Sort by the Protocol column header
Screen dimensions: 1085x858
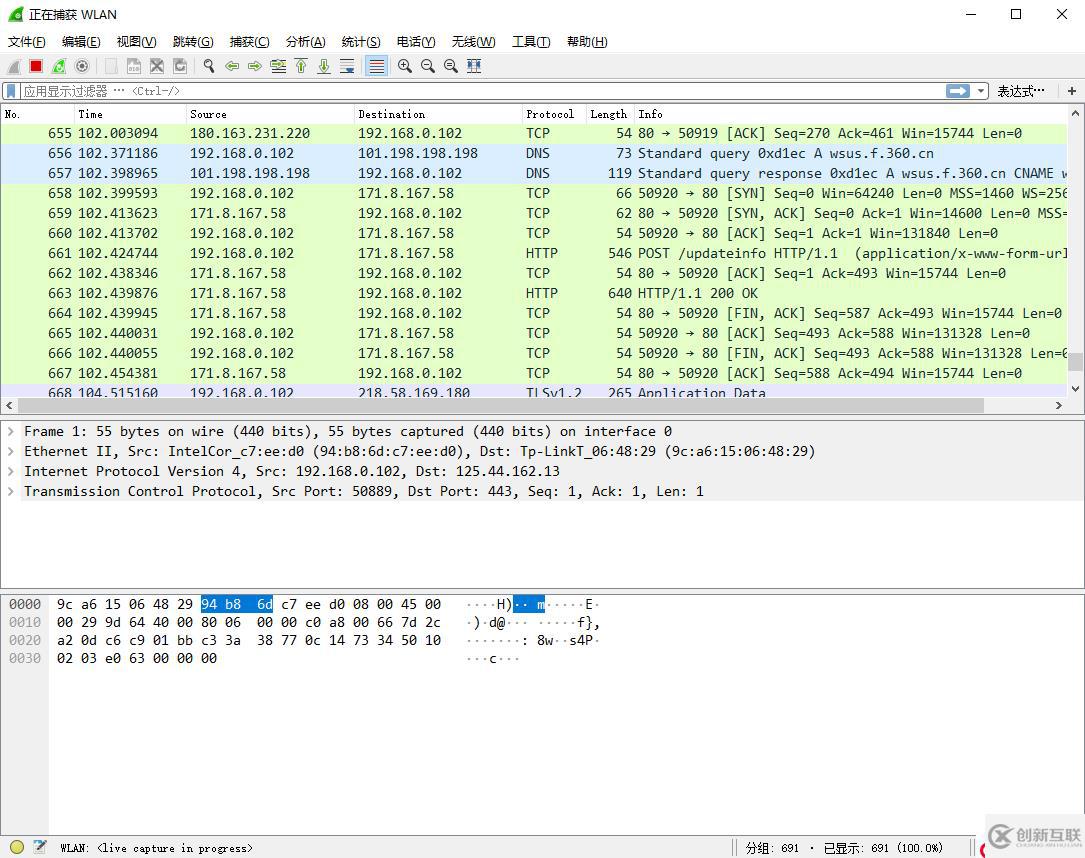click(x=554, y=114)
